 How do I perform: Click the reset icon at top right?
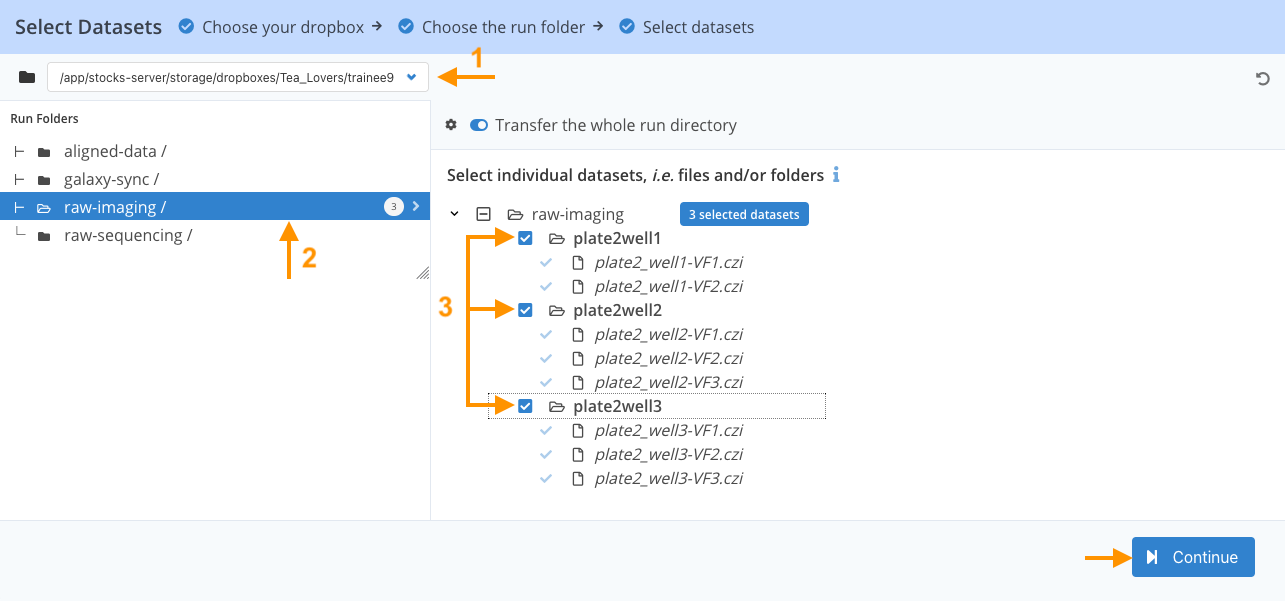(x=1263, y=79)
